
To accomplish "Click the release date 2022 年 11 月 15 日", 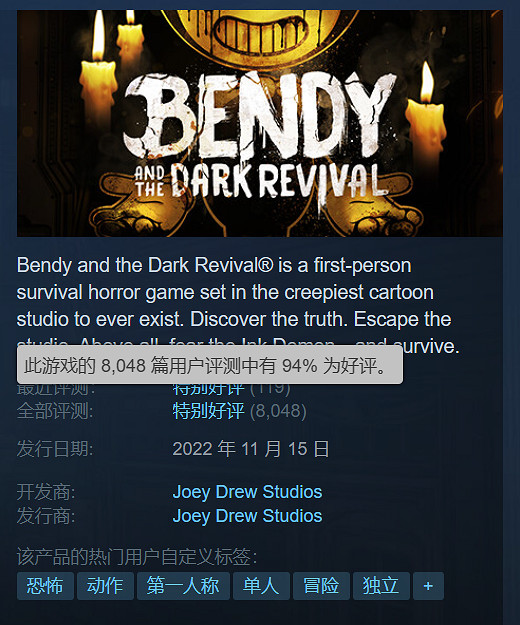I will [251, 449].
